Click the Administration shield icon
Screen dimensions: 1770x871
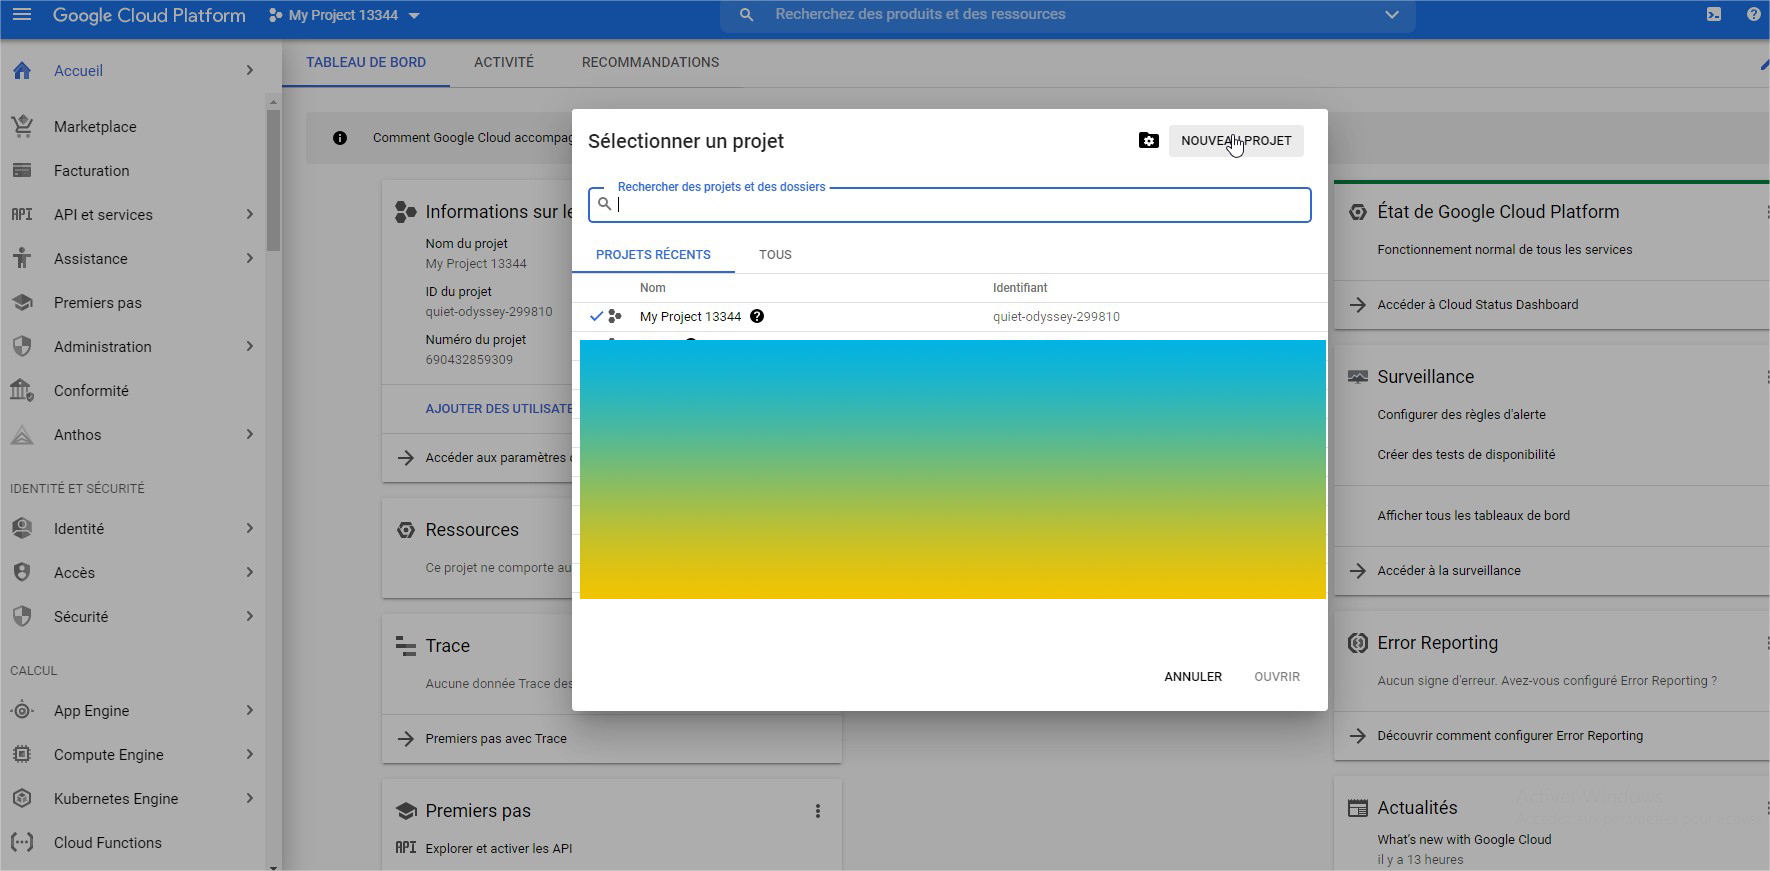(22, 346)
